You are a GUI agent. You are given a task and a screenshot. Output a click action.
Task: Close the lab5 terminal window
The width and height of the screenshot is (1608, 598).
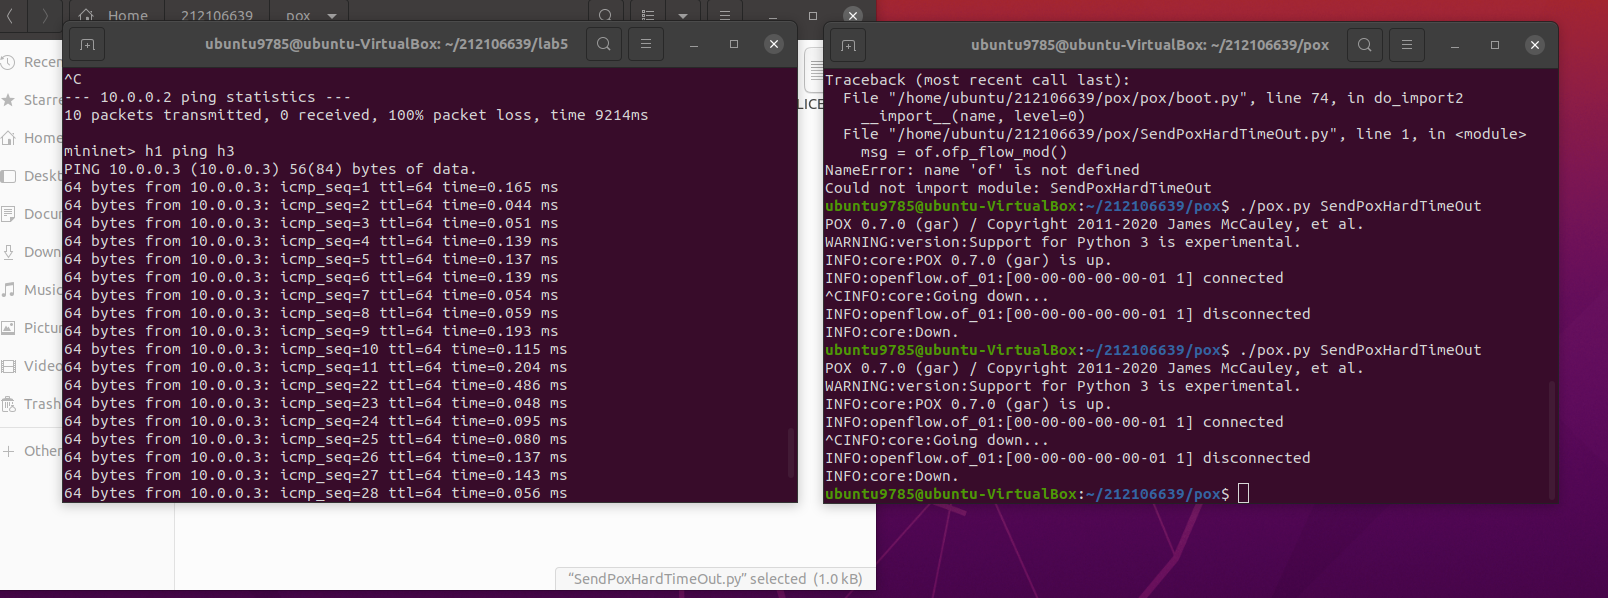(x=773, y=44)
